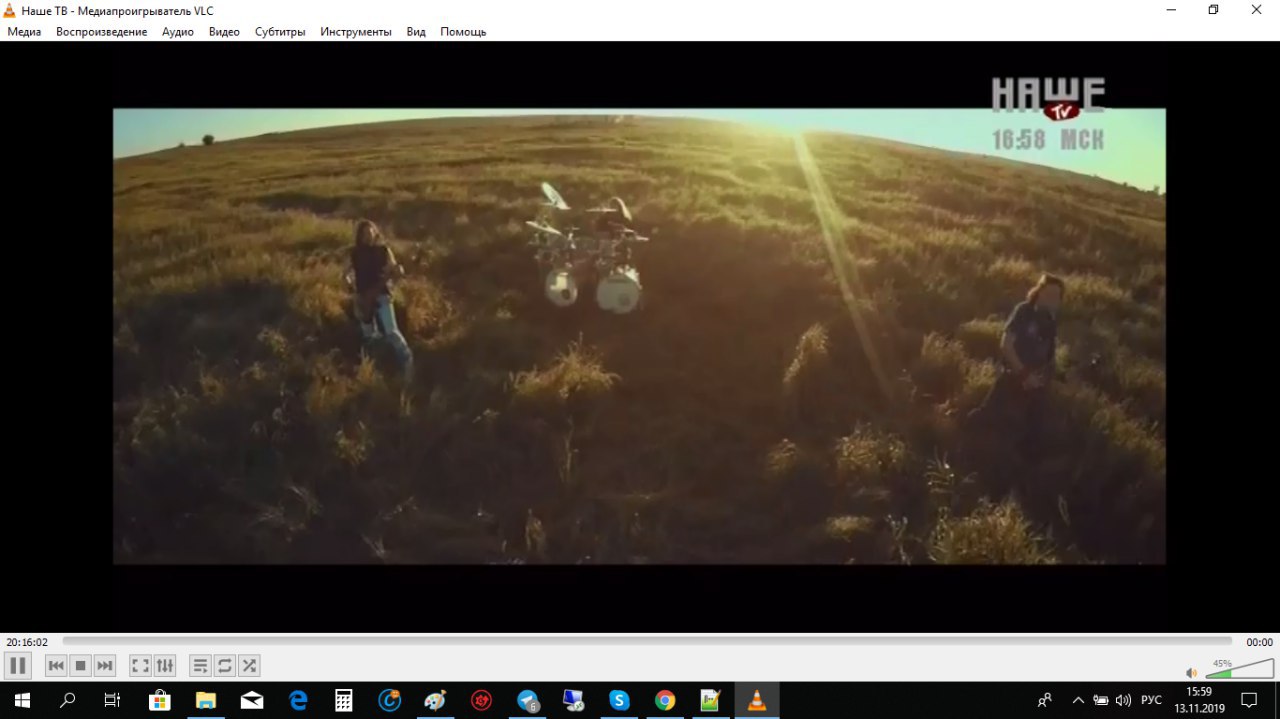Skip to next media item
1280x719 pixels.
(105, 665)
